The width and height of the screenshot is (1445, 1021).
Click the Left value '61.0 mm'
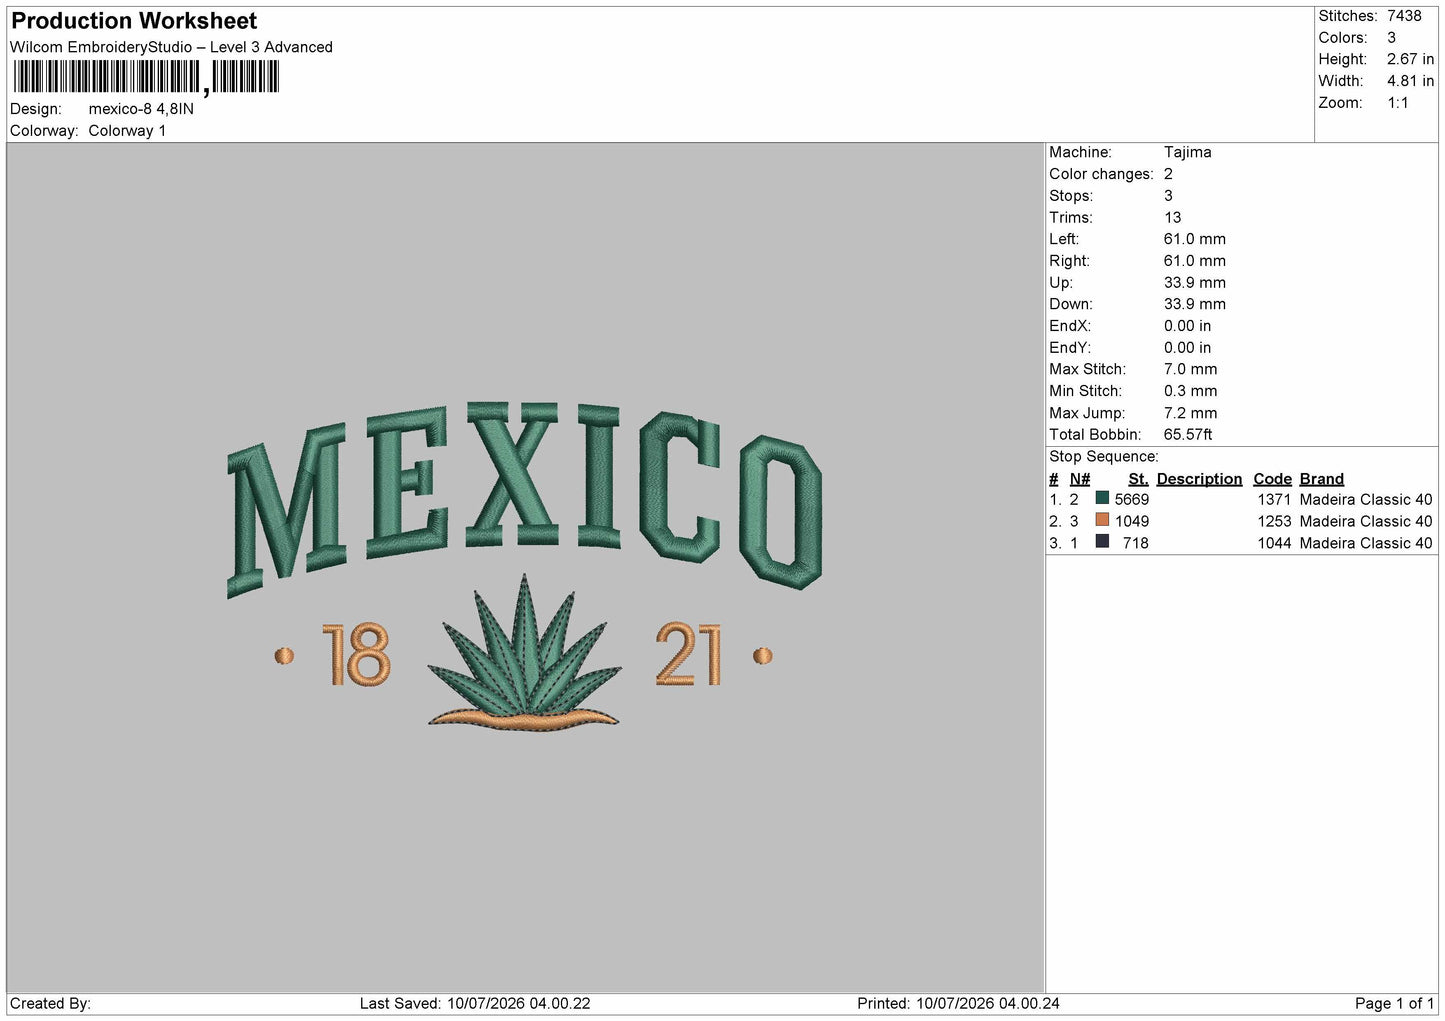coord(1194,239)
